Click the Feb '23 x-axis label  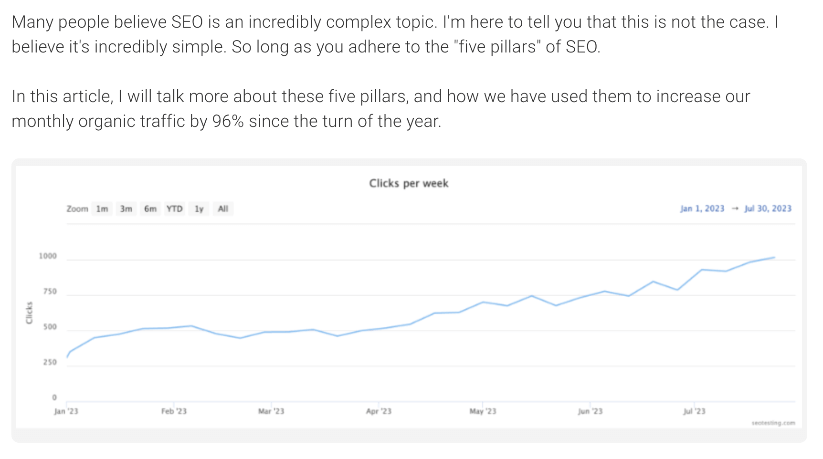click(x=174, y=411)
